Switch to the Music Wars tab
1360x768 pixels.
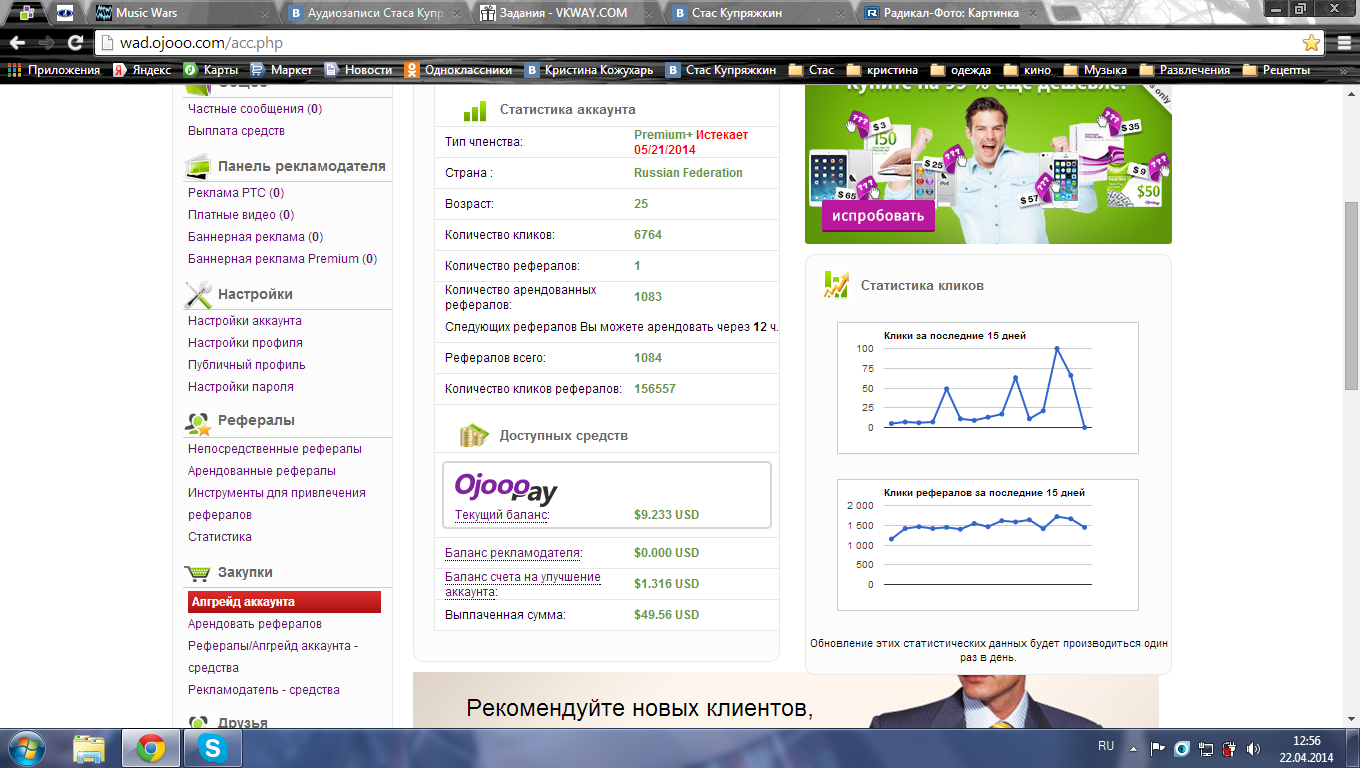pos(180,14)
